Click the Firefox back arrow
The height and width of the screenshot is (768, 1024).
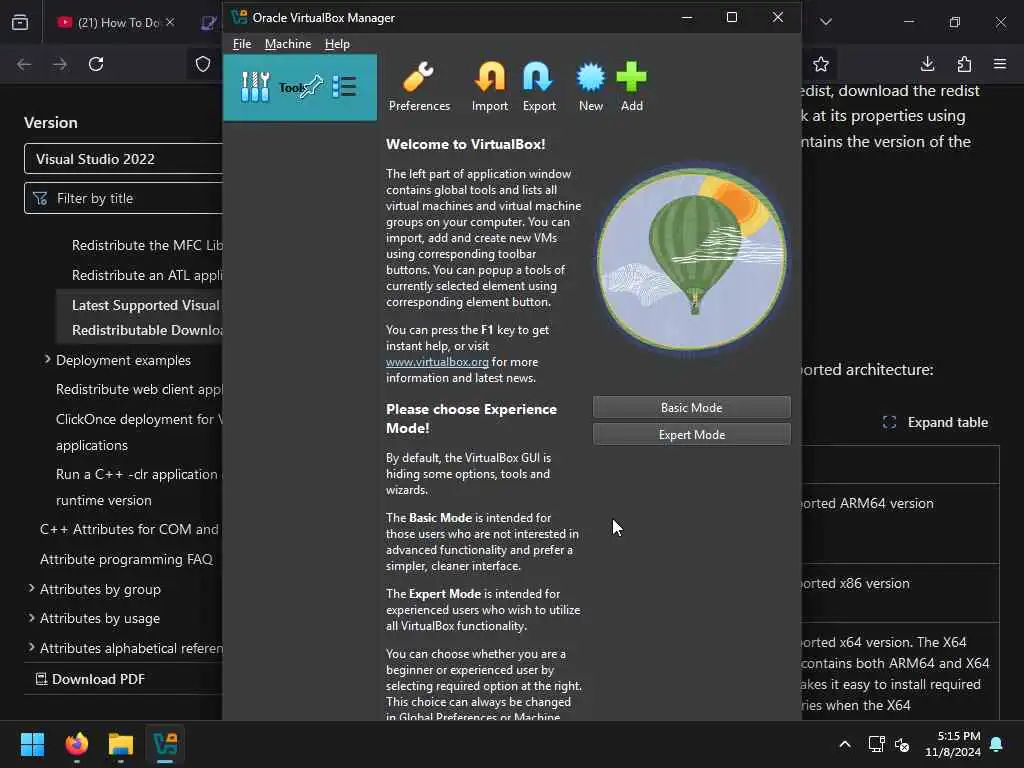pyautogui.click(x=24, y=64)
